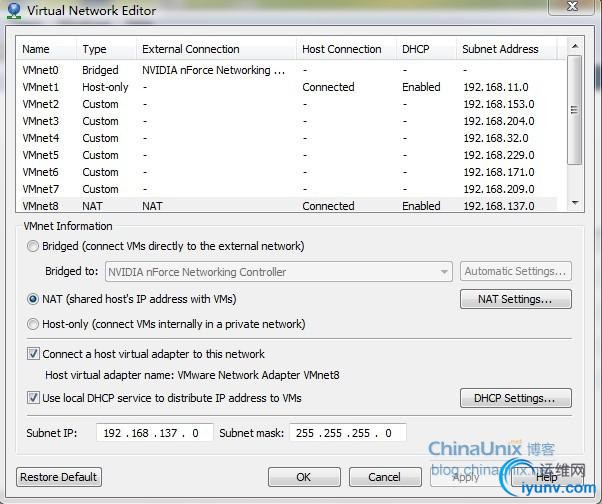602x504 pixels.
Task: Toggle Connect a host virtual adapter checkbox
Action: click(33, 354)
